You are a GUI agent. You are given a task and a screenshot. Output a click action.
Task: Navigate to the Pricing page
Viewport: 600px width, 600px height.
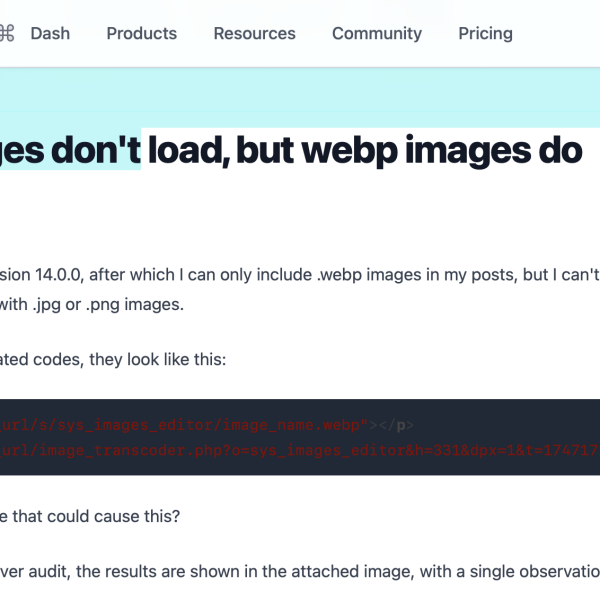coord(485,33)
